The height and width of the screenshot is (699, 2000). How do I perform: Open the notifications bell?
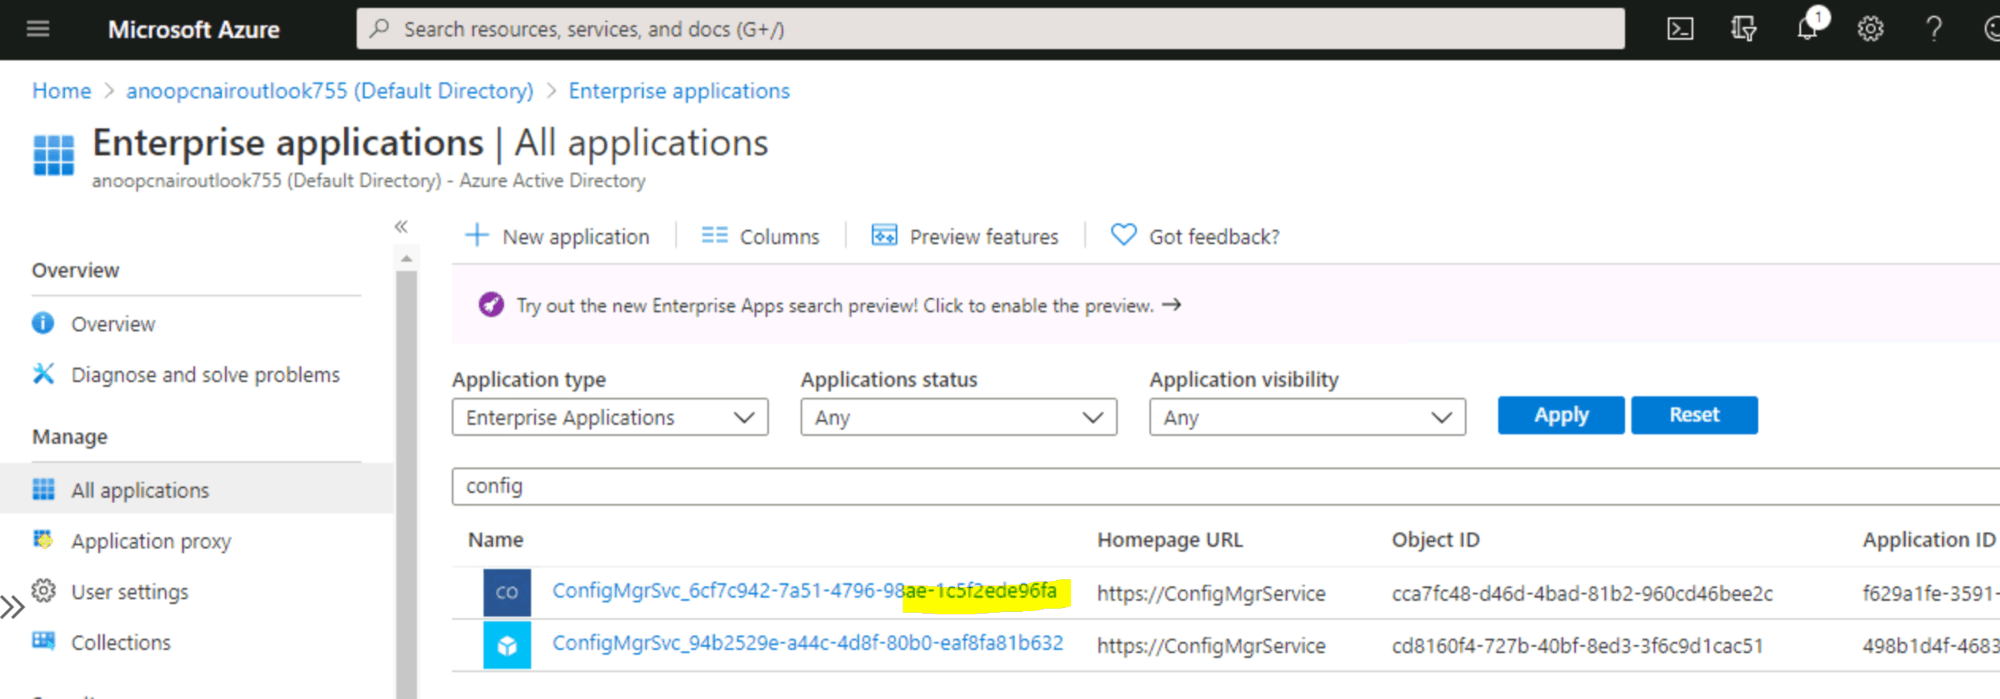(1808, 28)
